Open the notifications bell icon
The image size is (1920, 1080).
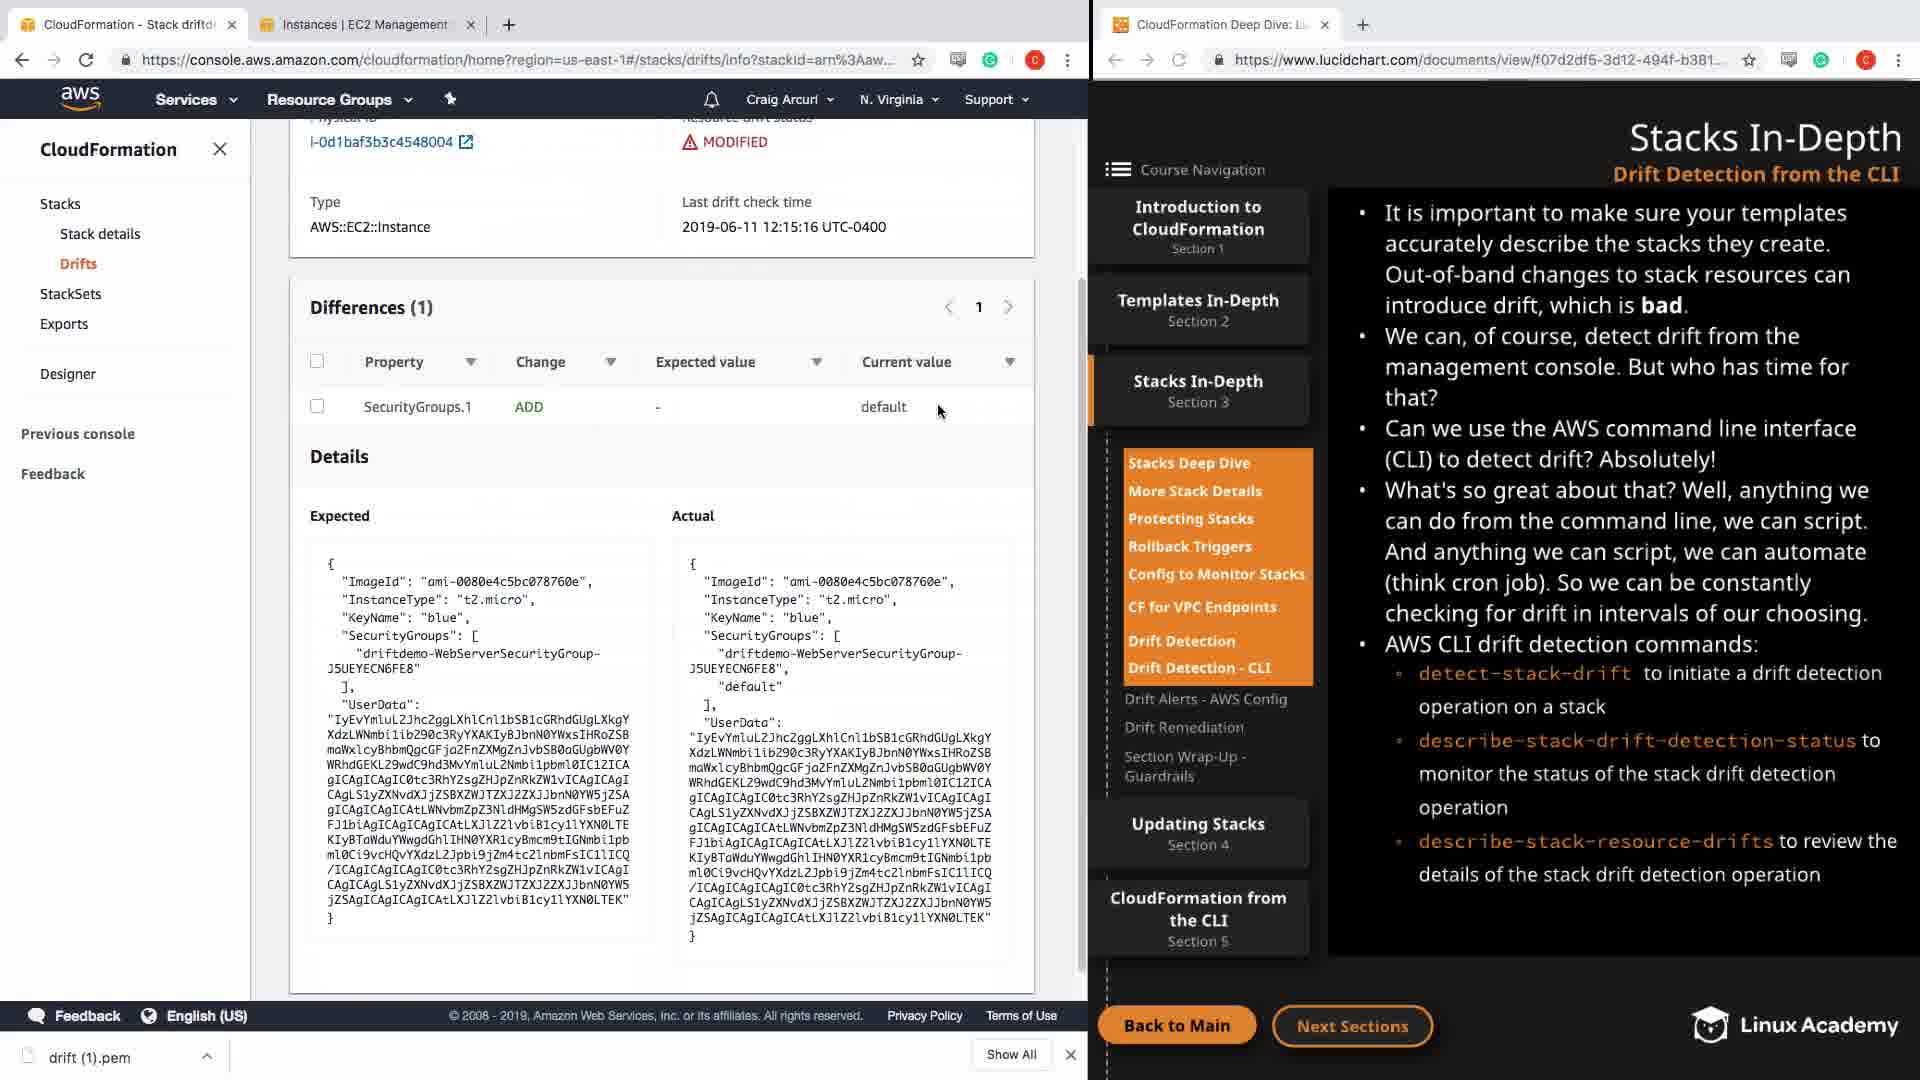click(x=711, y=99)
